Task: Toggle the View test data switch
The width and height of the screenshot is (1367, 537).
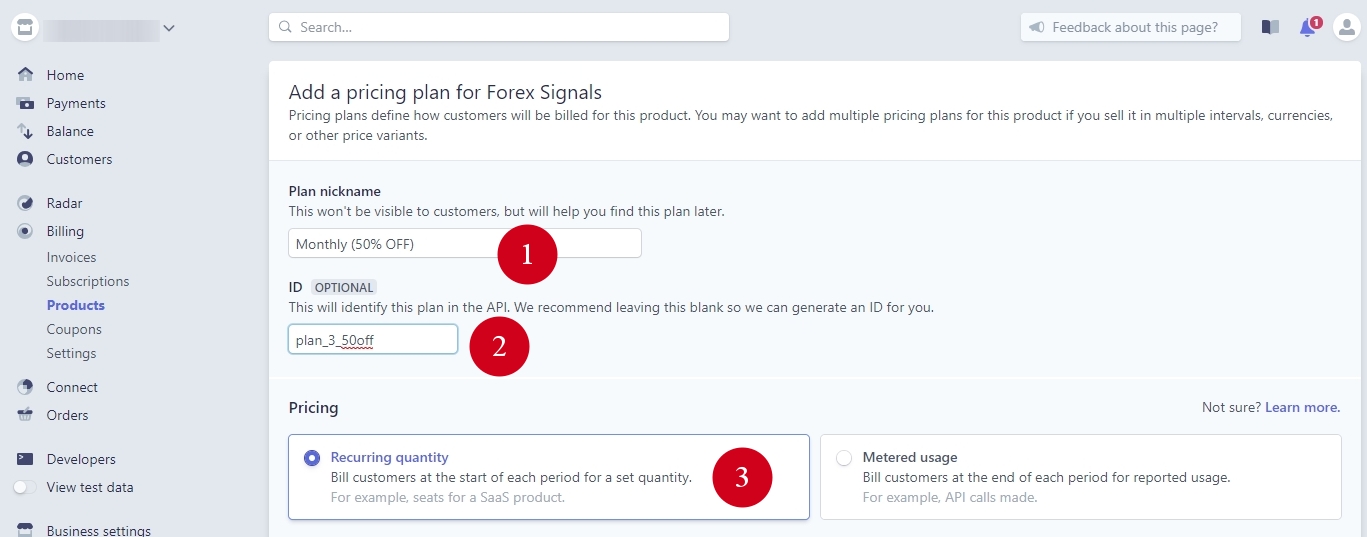Action: coord(26,488)
